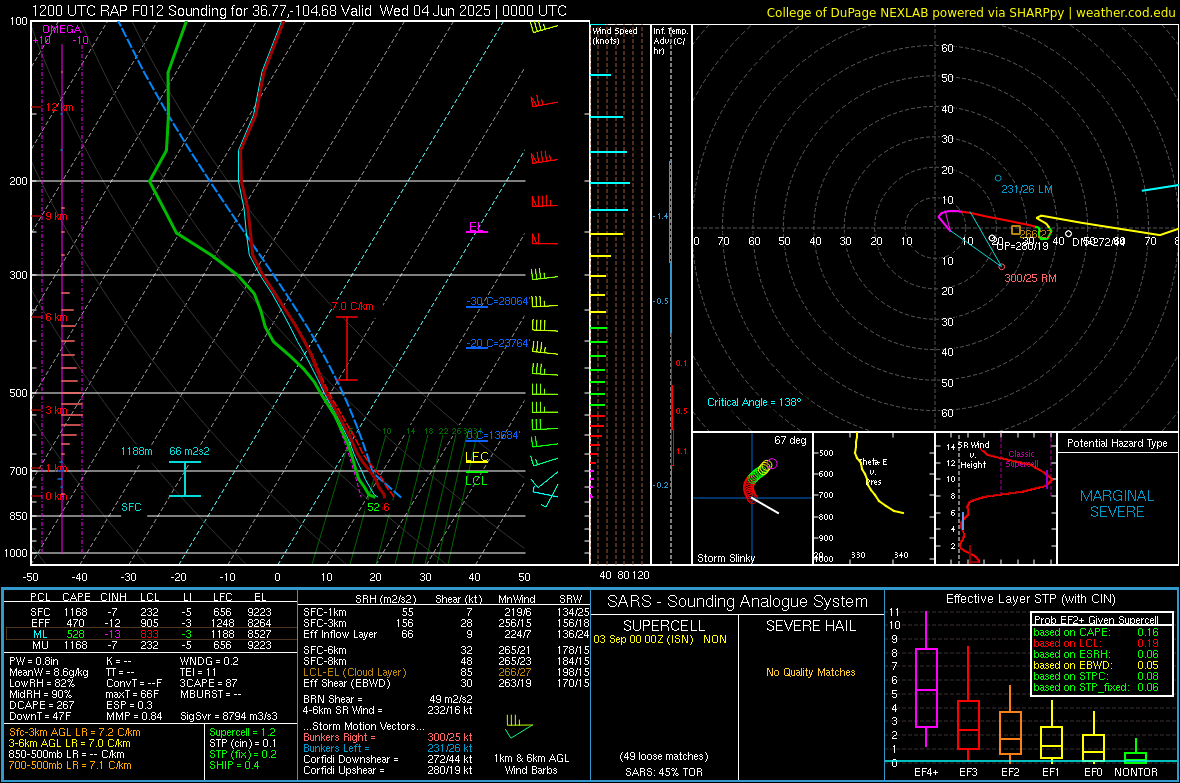Click the SUPERCELL analogue heading
This screenshot has width=1180, height=783.
click(664, 626)
